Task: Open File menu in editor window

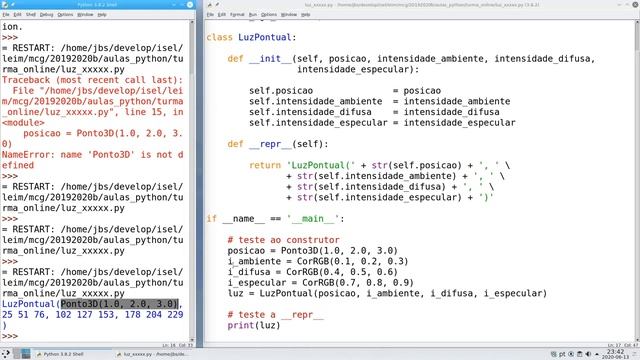Action: coord(210,14)
